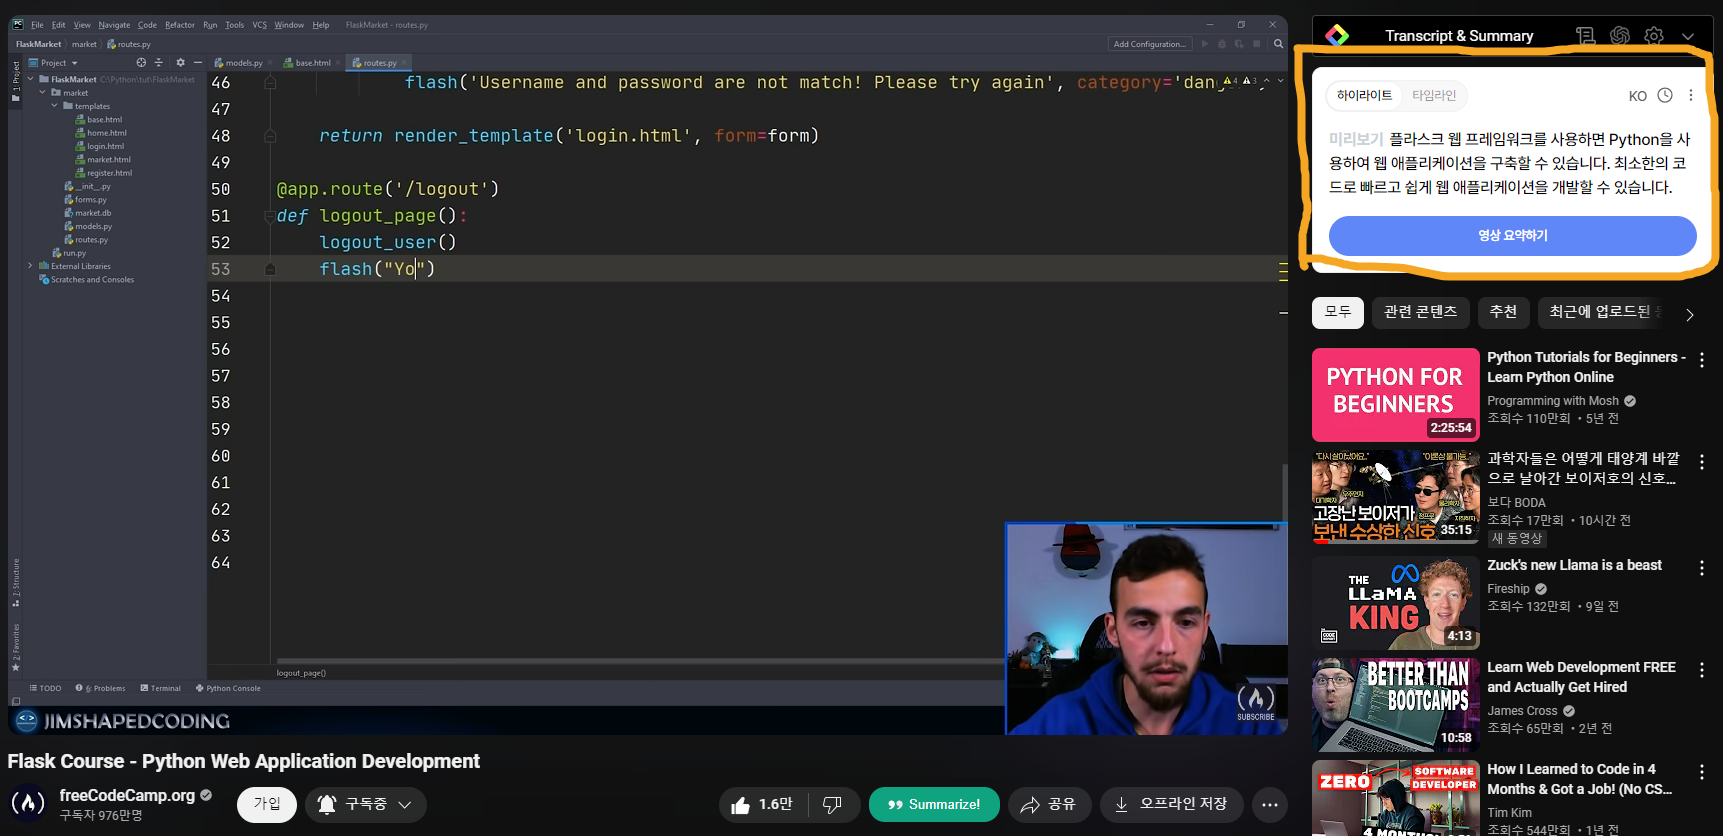The image size is (1723, 836).
Task: Open the more actions ellipsis under video
Action: (x=1270, y=804)
